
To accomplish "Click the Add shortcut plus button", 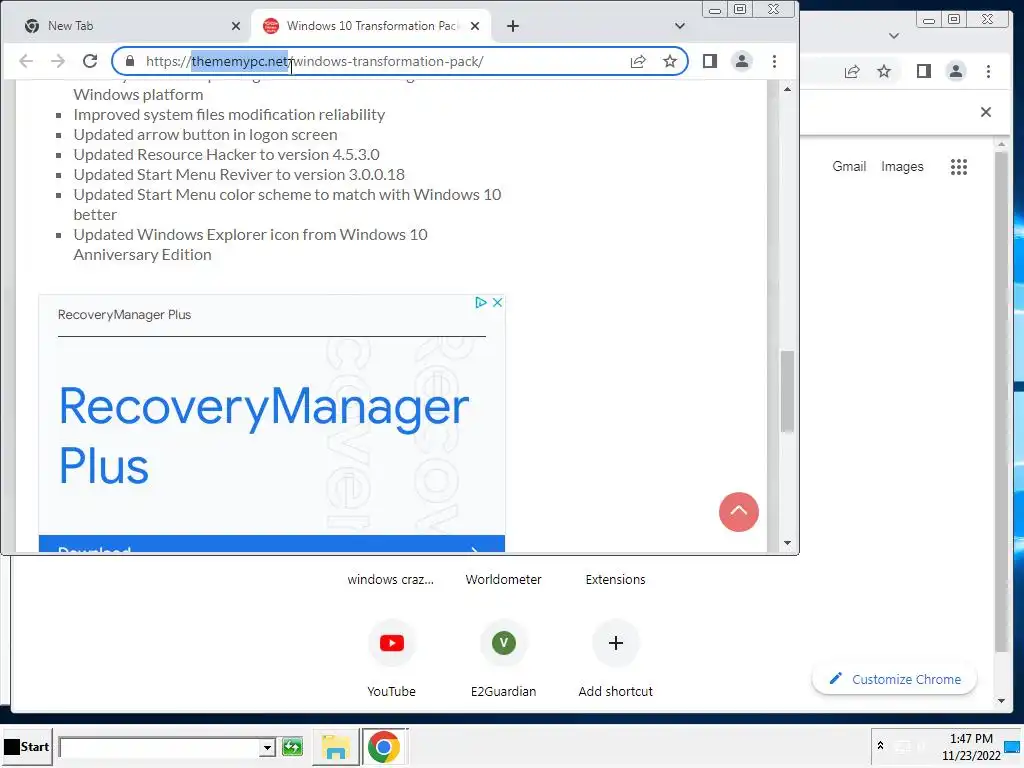I will pos(615,643).
